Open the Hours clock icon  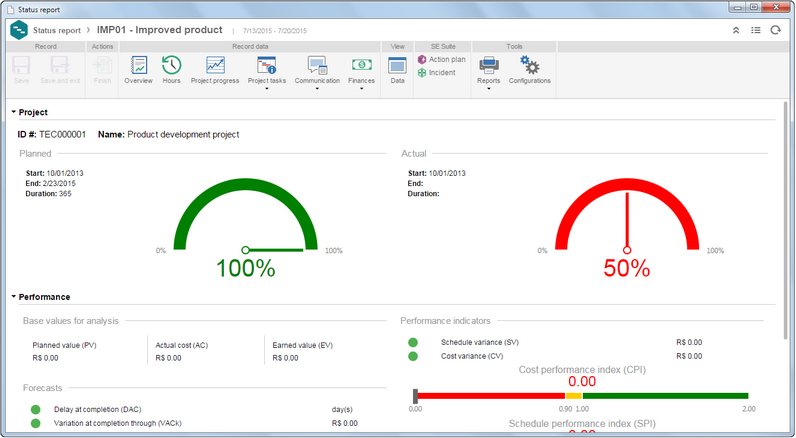[x=172, y=65]
